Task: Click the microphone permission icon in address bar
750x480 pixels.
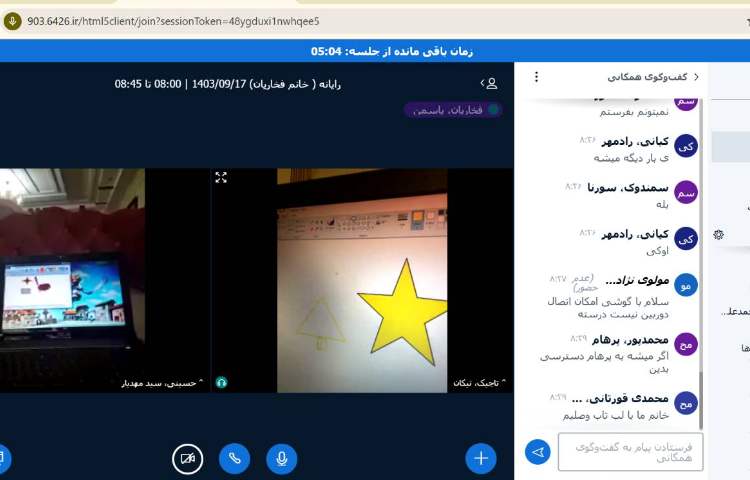Action: click(12, 22)
